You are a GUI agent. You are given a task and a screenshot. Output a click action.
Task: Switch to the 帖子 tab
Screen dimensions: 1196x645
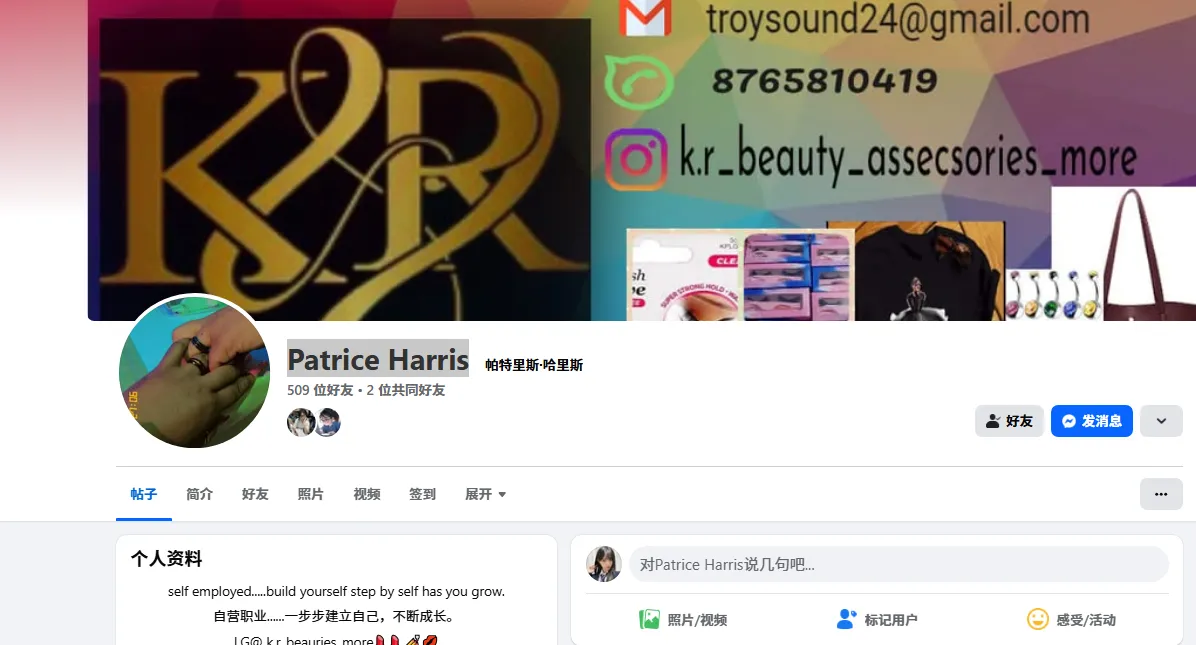tap(143, 493)
